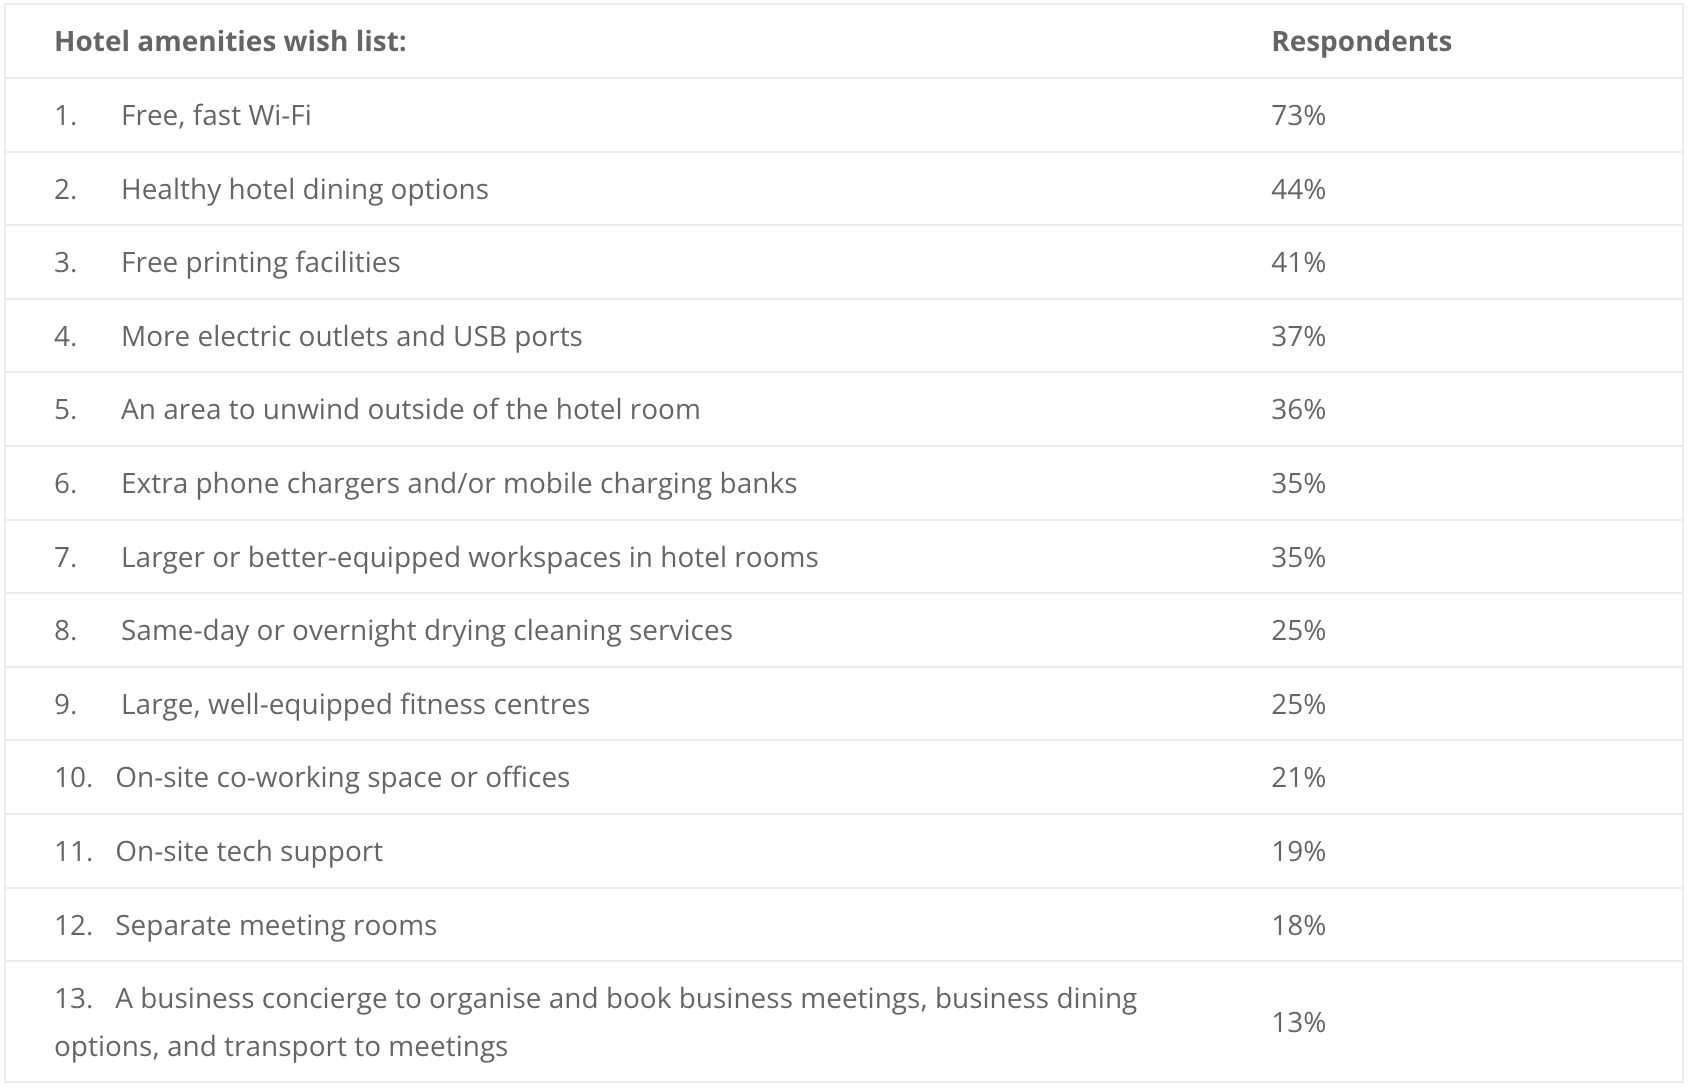Click the 73% value
The image size is (1694, 1088).
click(1298, 115)
